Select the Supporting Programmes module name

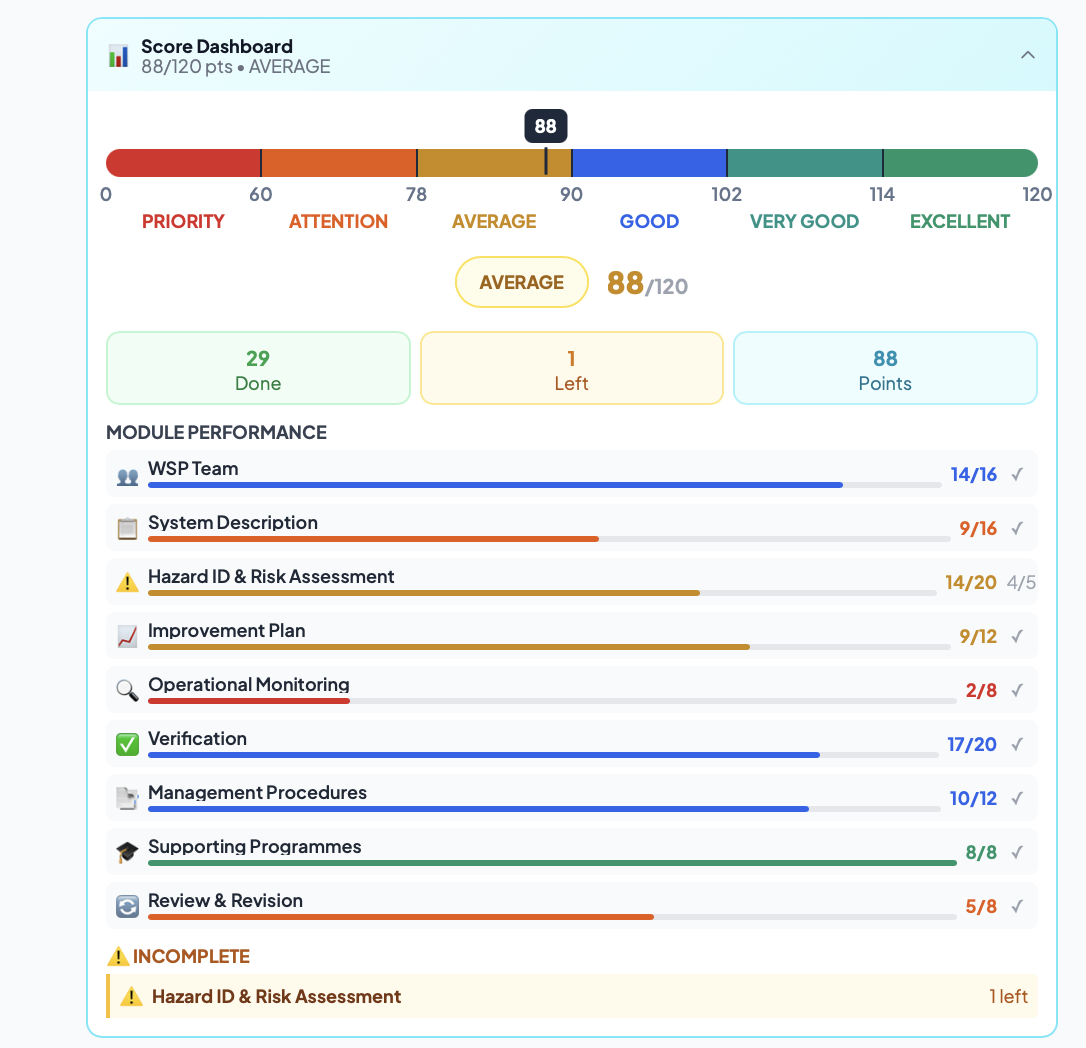pyautogui.click(x=254, y=847)
